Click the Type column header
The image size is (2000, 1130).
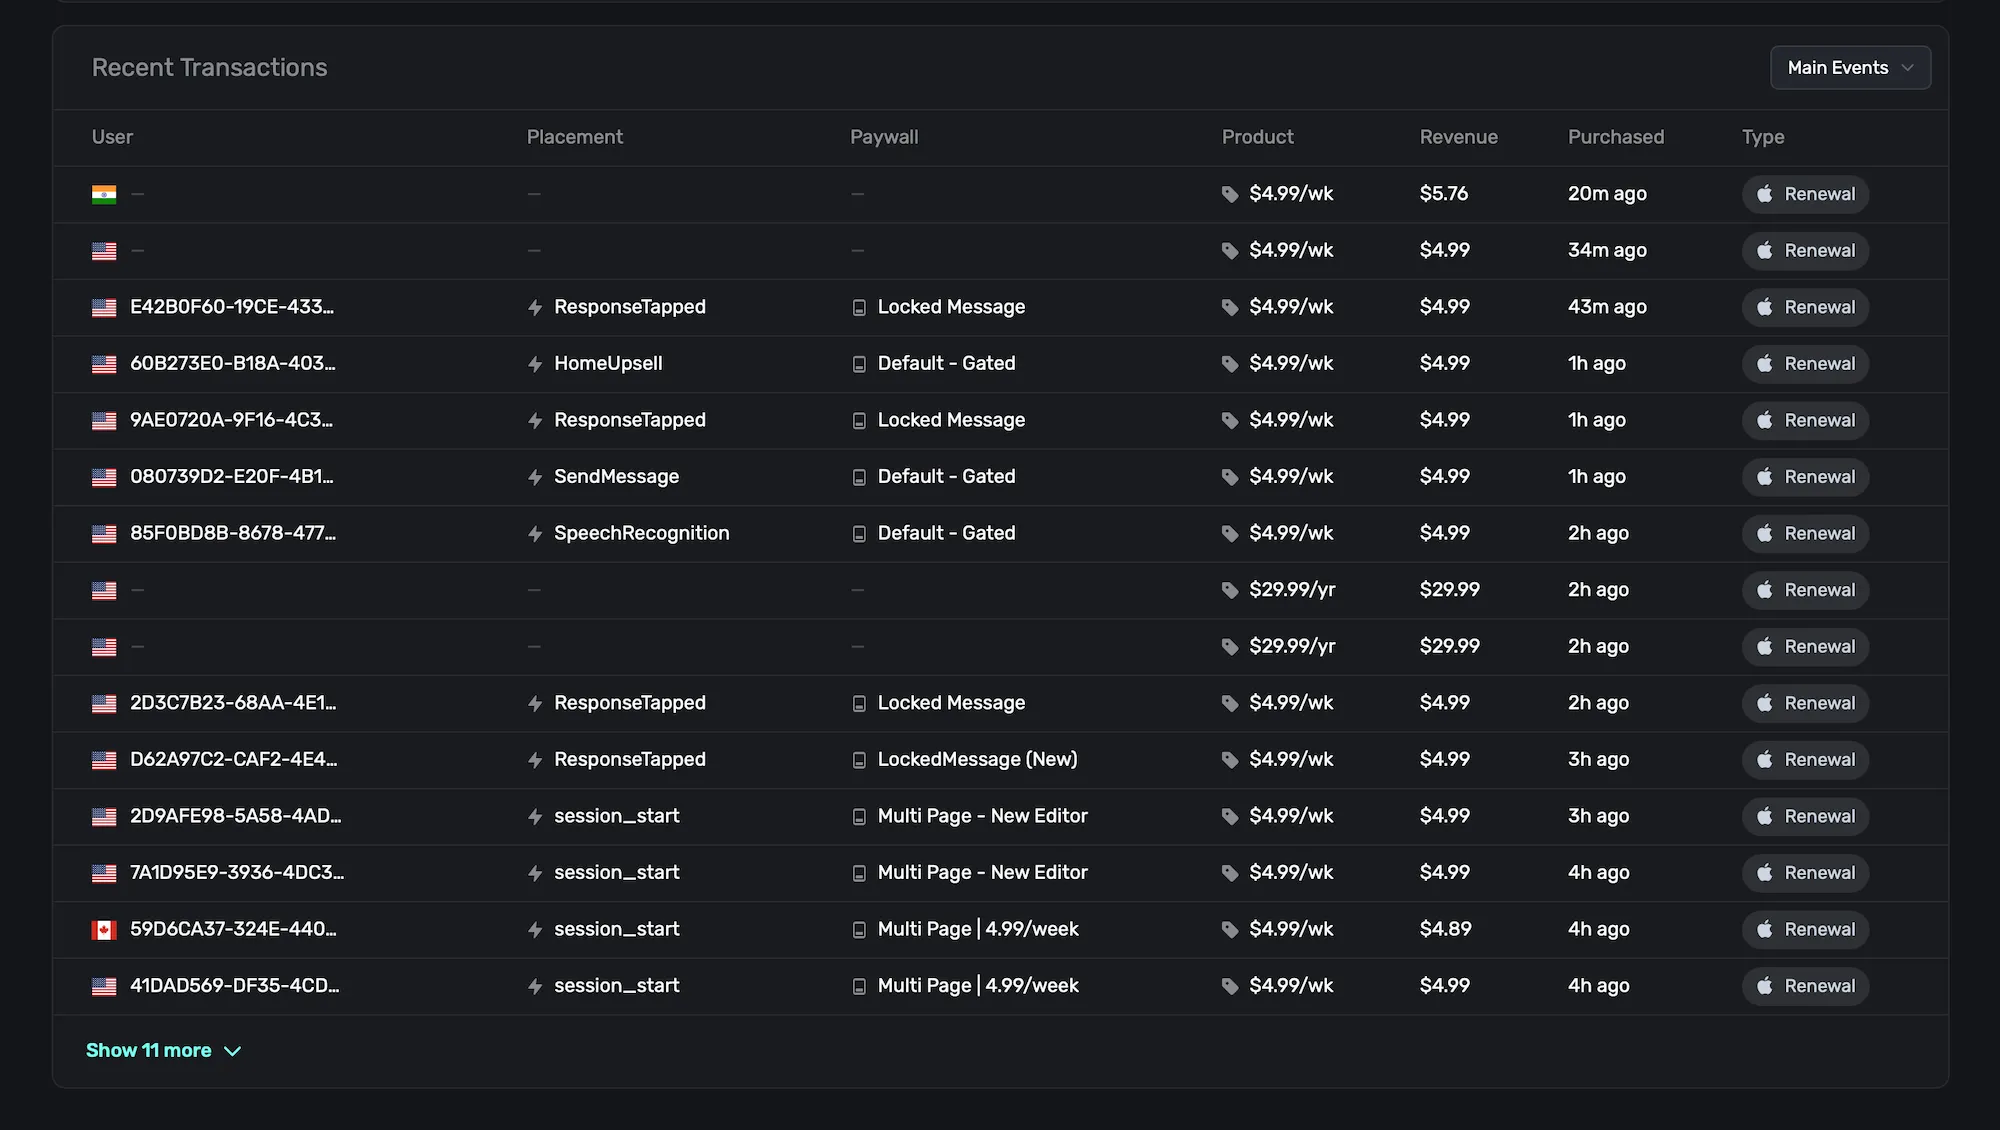[x=1763, y=137]
